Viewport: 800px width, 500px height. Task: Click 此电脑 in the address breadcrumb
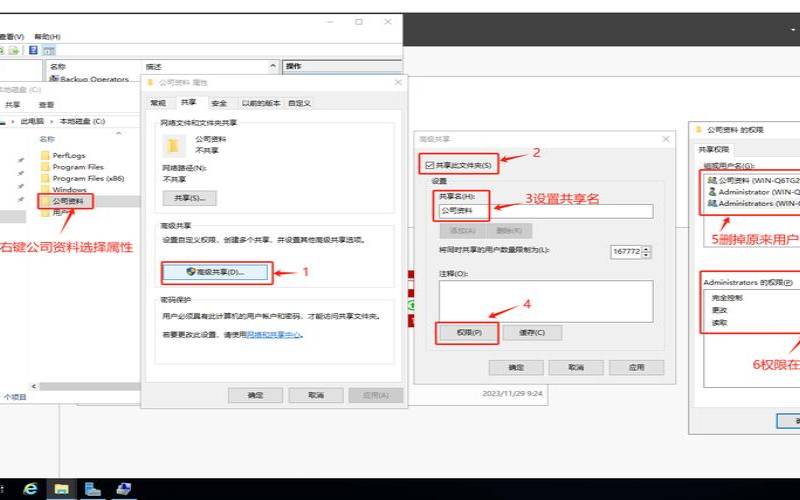click(32, 121)
